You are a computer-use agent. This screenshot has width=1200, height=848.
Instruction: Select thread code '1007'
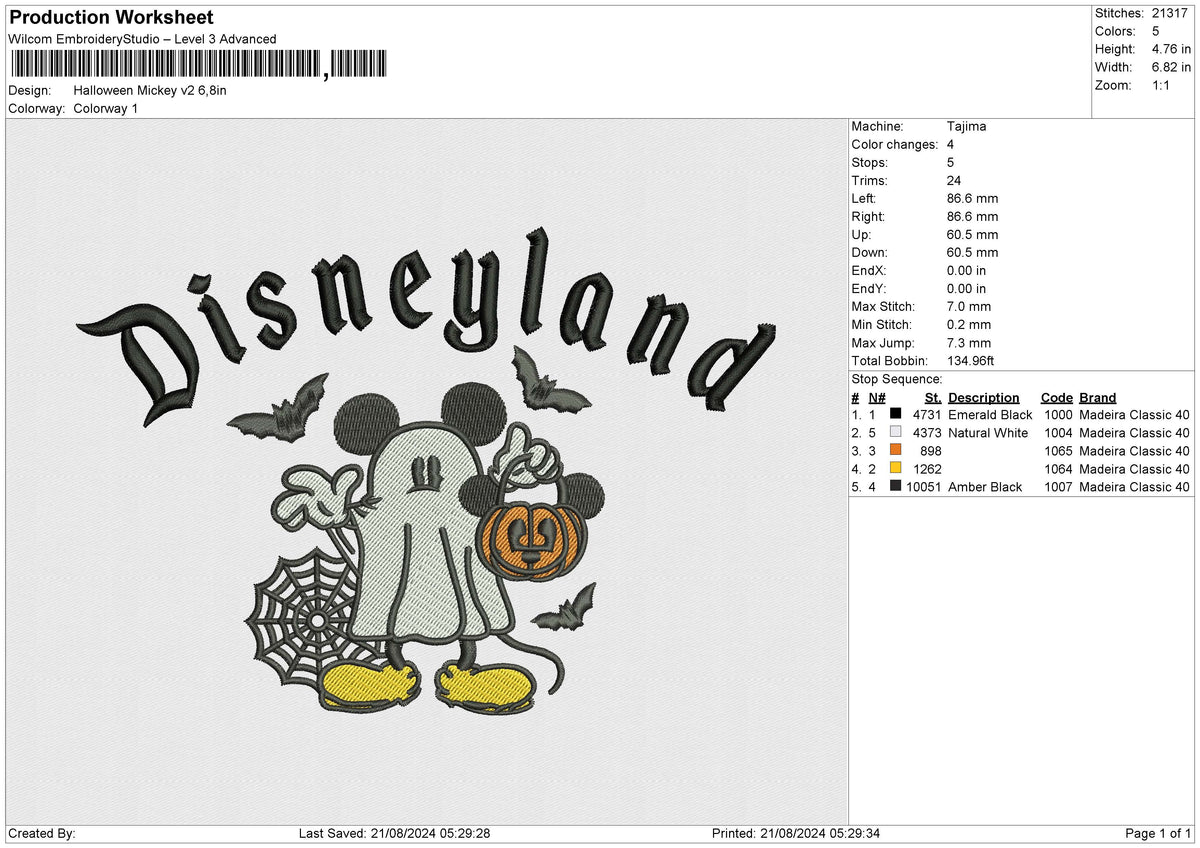pyautogui.click(x=1057, y=487)
